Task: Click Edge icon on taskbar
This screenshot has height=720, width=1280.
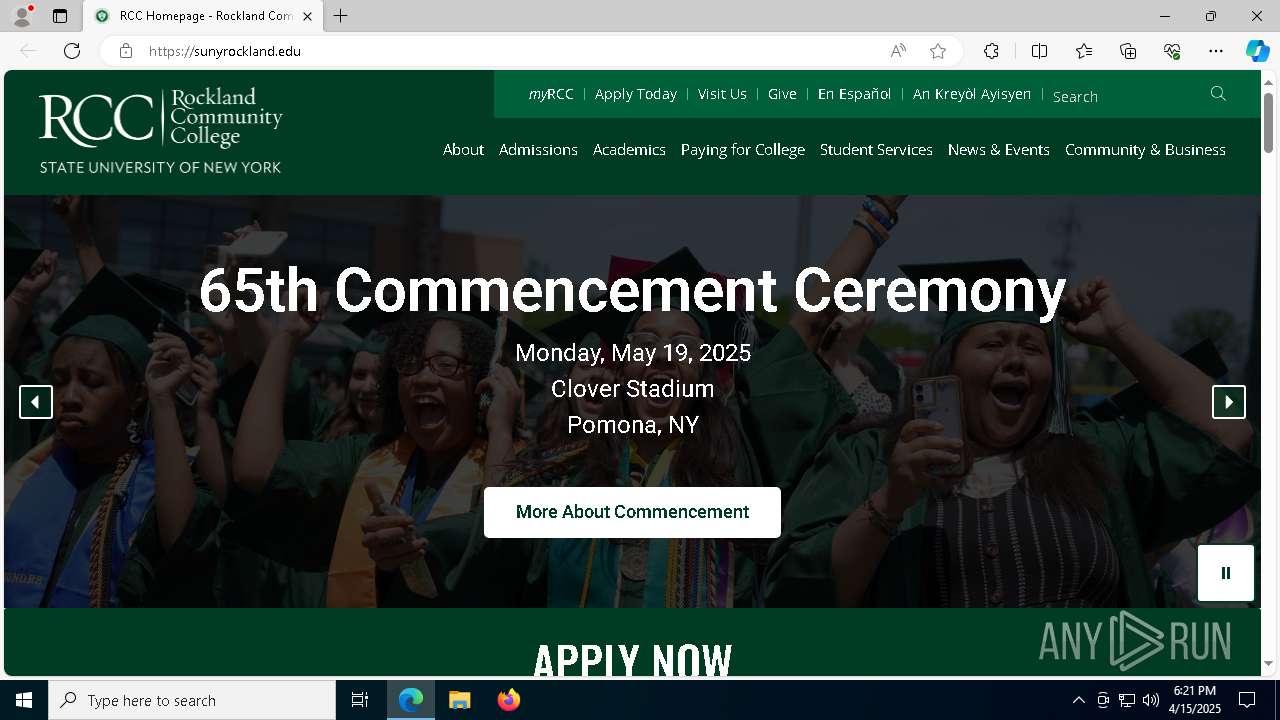Action: [411, 700]
